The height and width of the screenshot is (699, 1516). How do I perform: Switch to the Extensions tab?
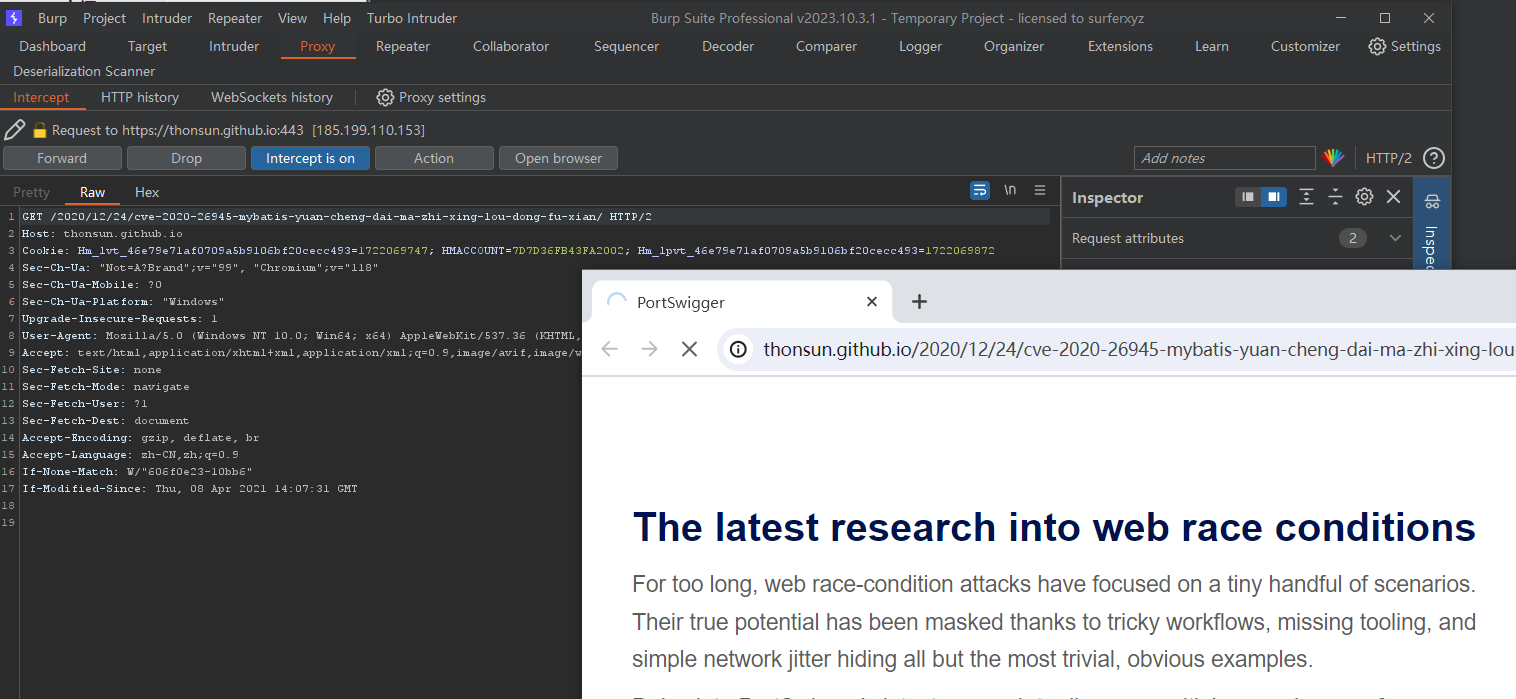pos(1120,46)
